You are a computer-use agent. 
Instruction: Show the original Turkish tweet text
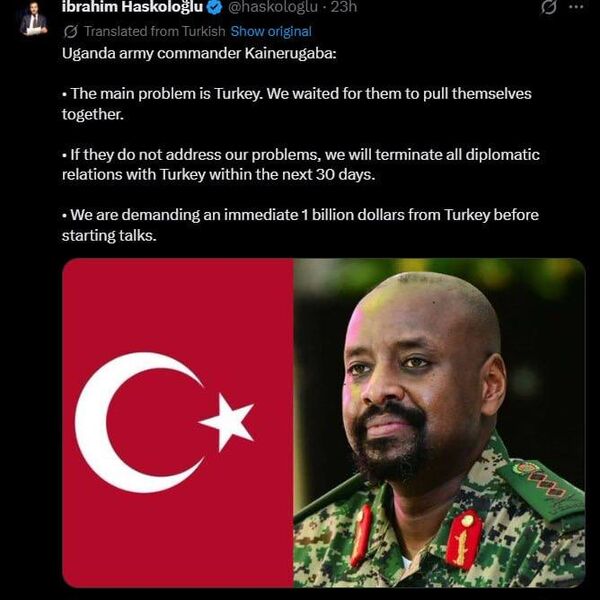click(271, 31)
